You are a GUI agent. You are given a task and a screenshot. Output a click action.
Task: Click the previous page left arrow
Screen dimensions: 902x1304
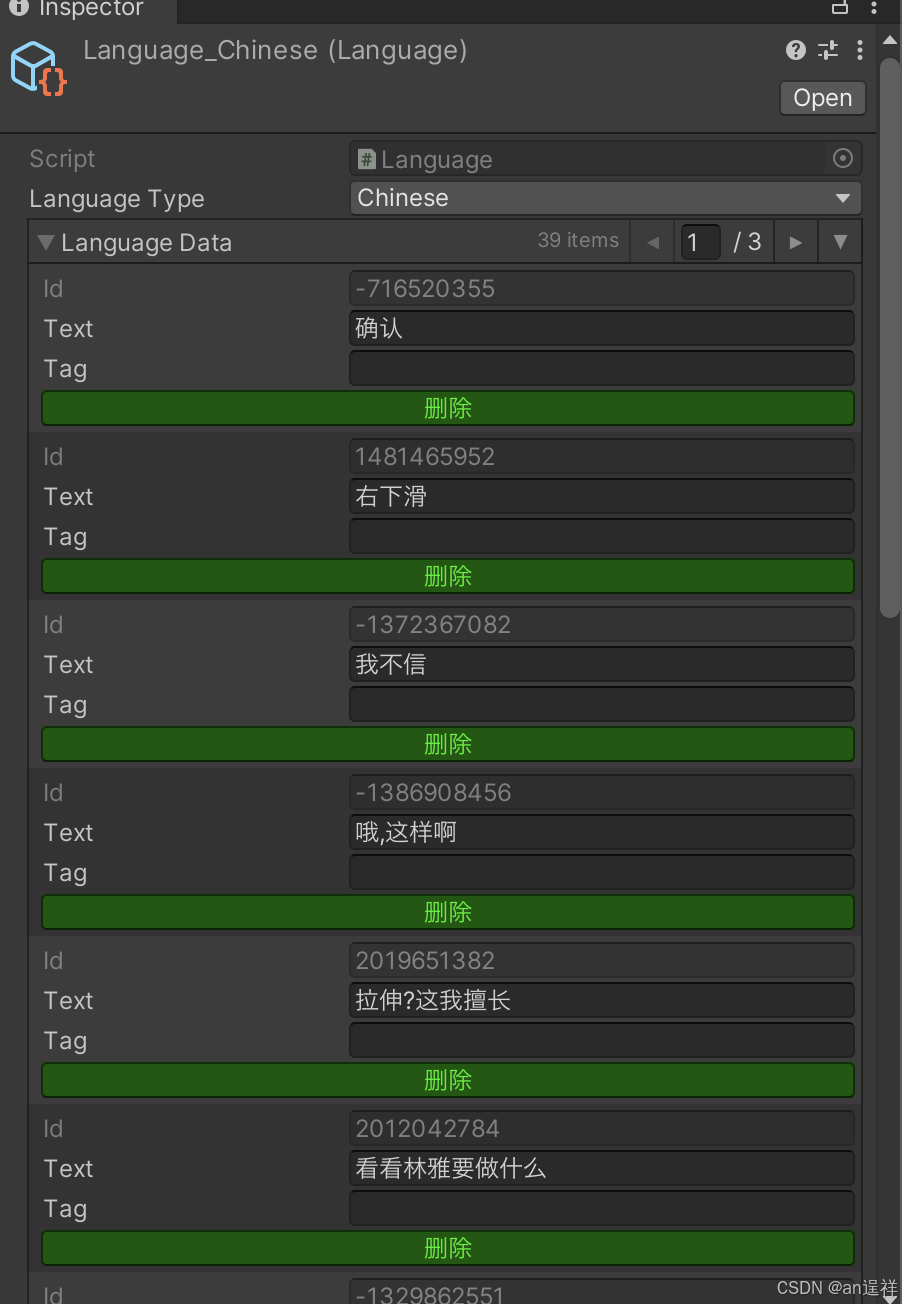(652, 241)
